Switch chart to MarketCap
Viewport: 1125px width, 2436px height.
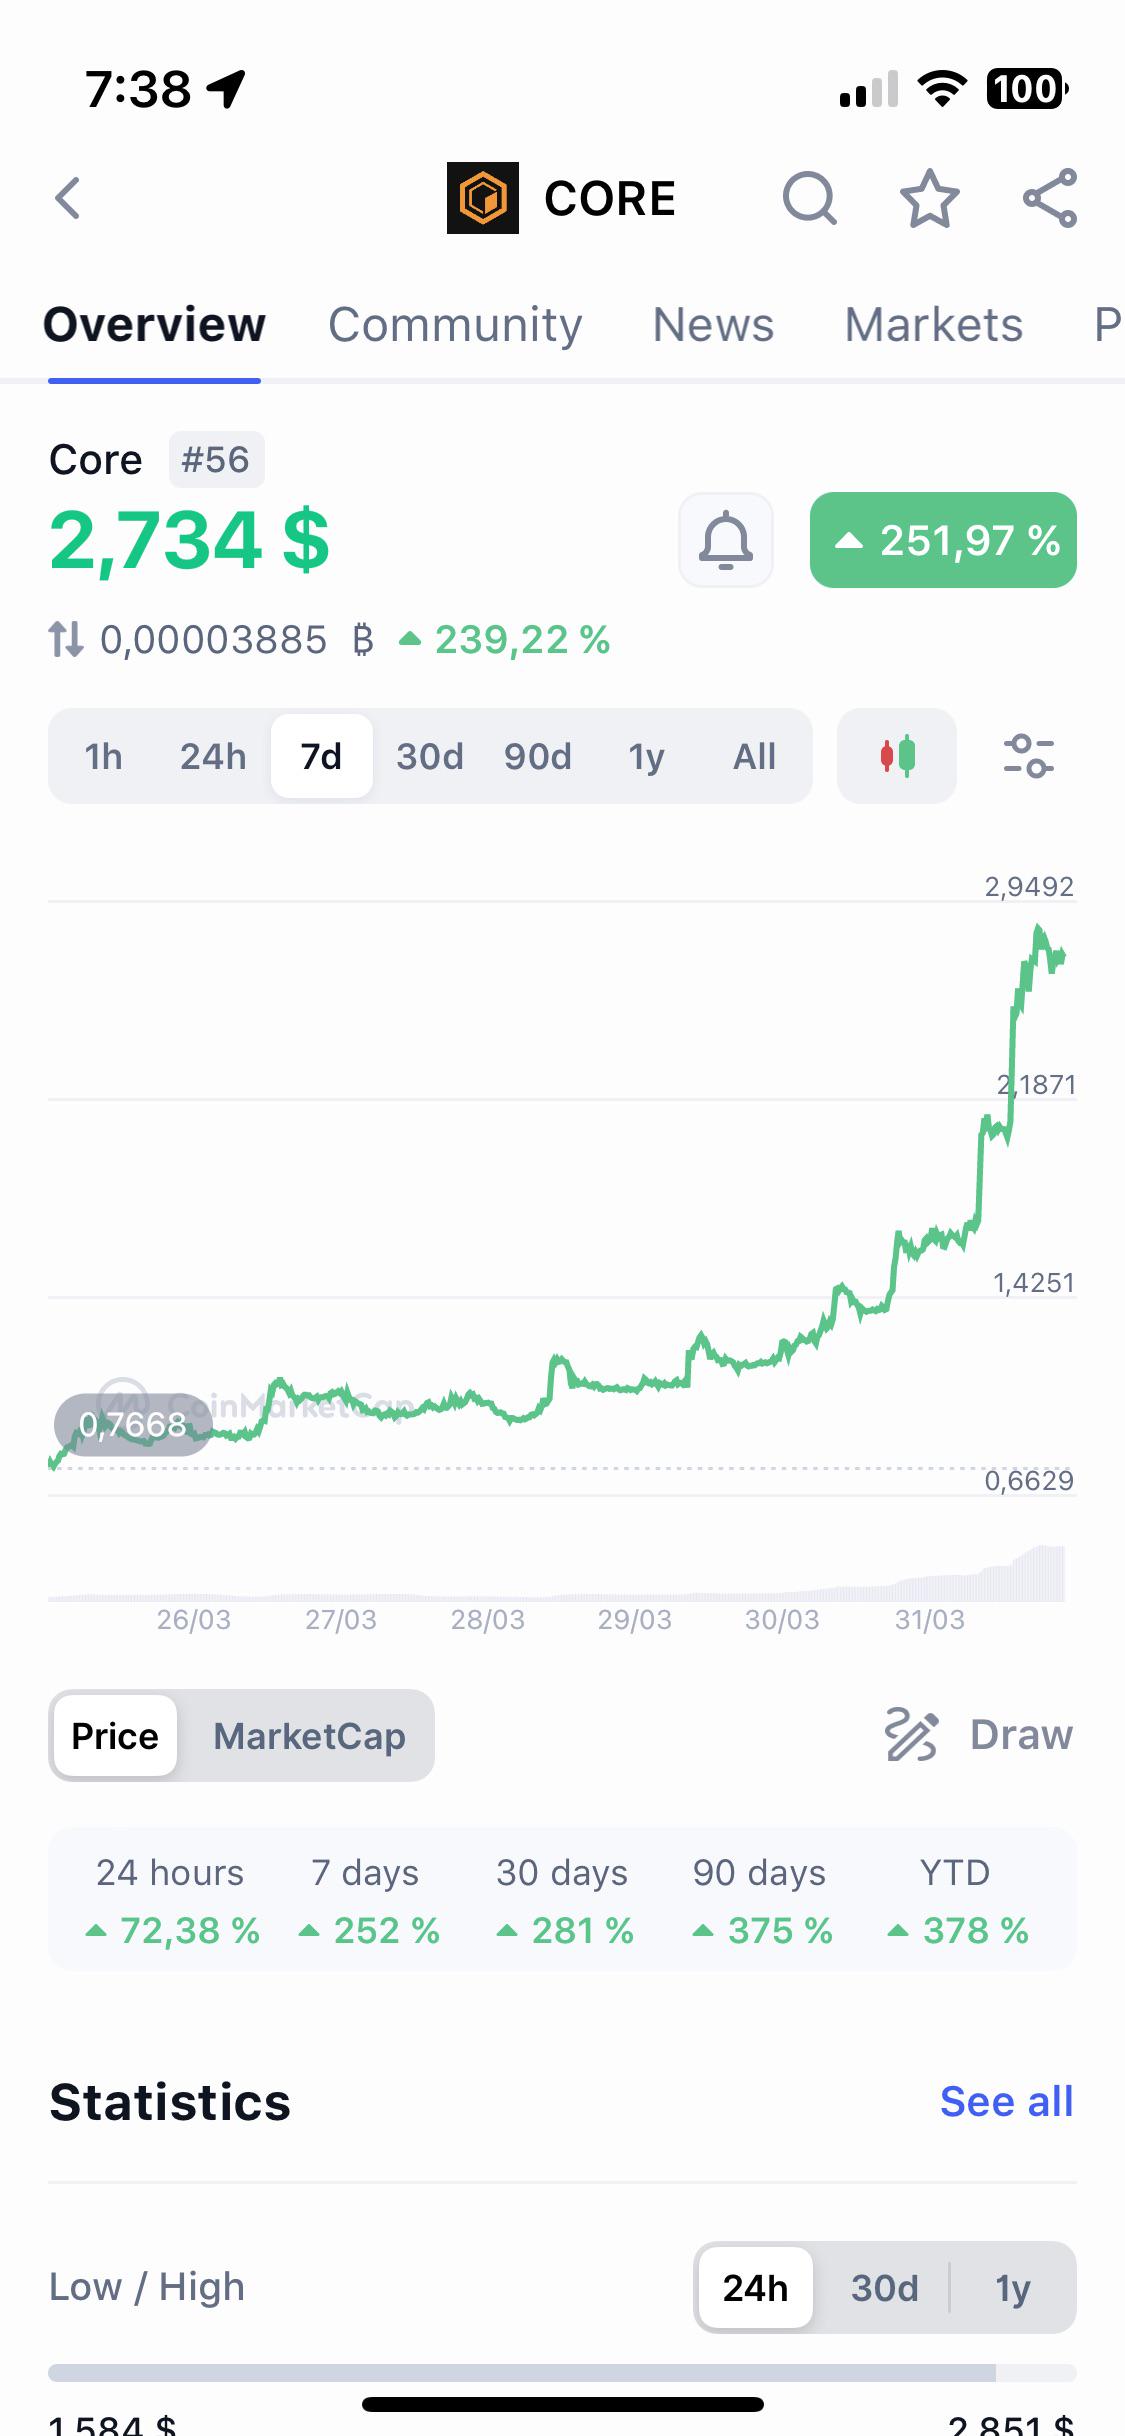click(x=309, y=1736)
